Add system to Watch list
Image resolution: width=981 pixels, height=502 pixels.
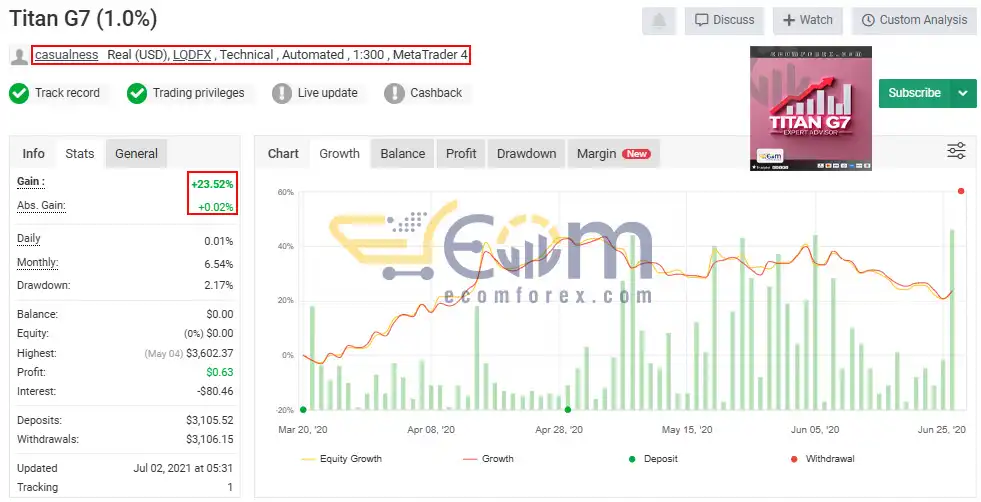point(808,21)
